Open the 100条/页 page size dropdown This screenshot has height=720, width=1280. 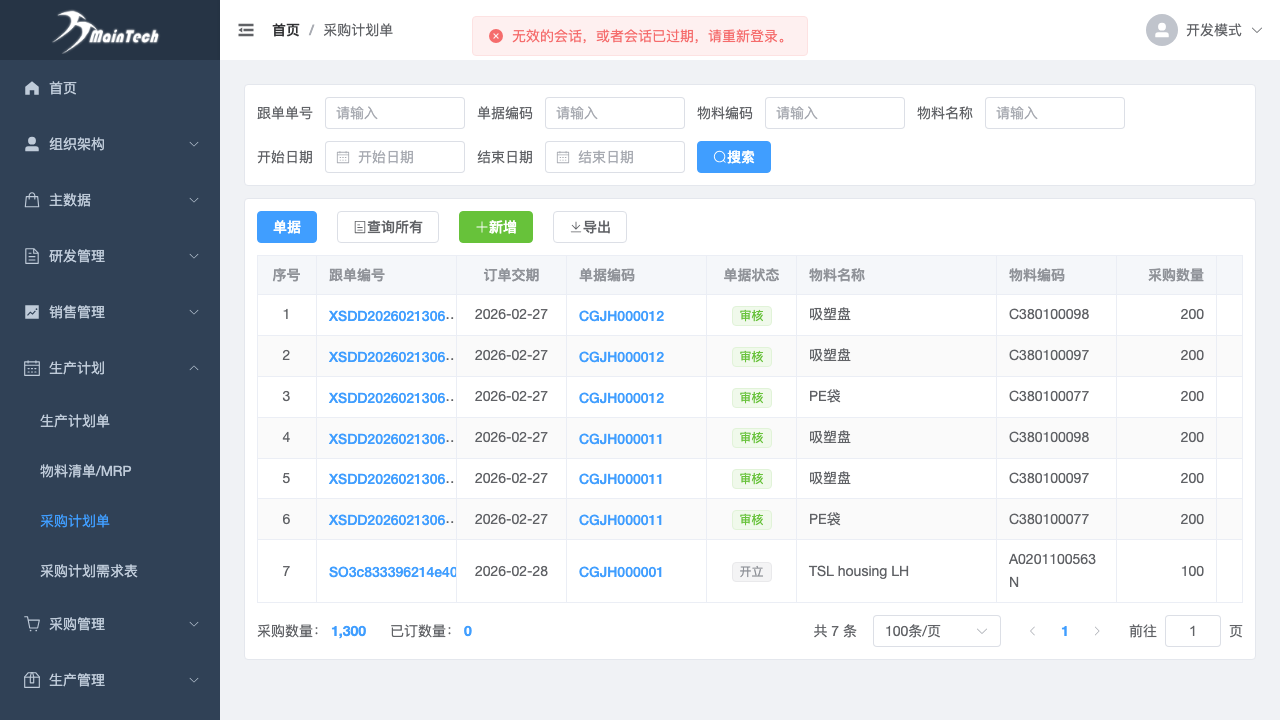pos(936,631)
